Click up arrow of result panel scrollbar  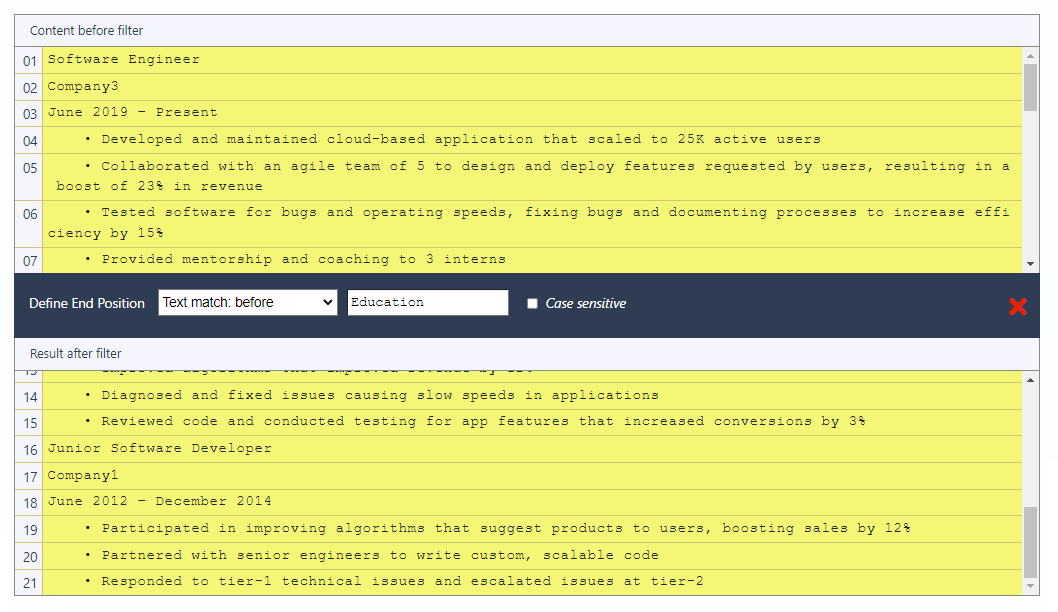tap(1030, 379)
